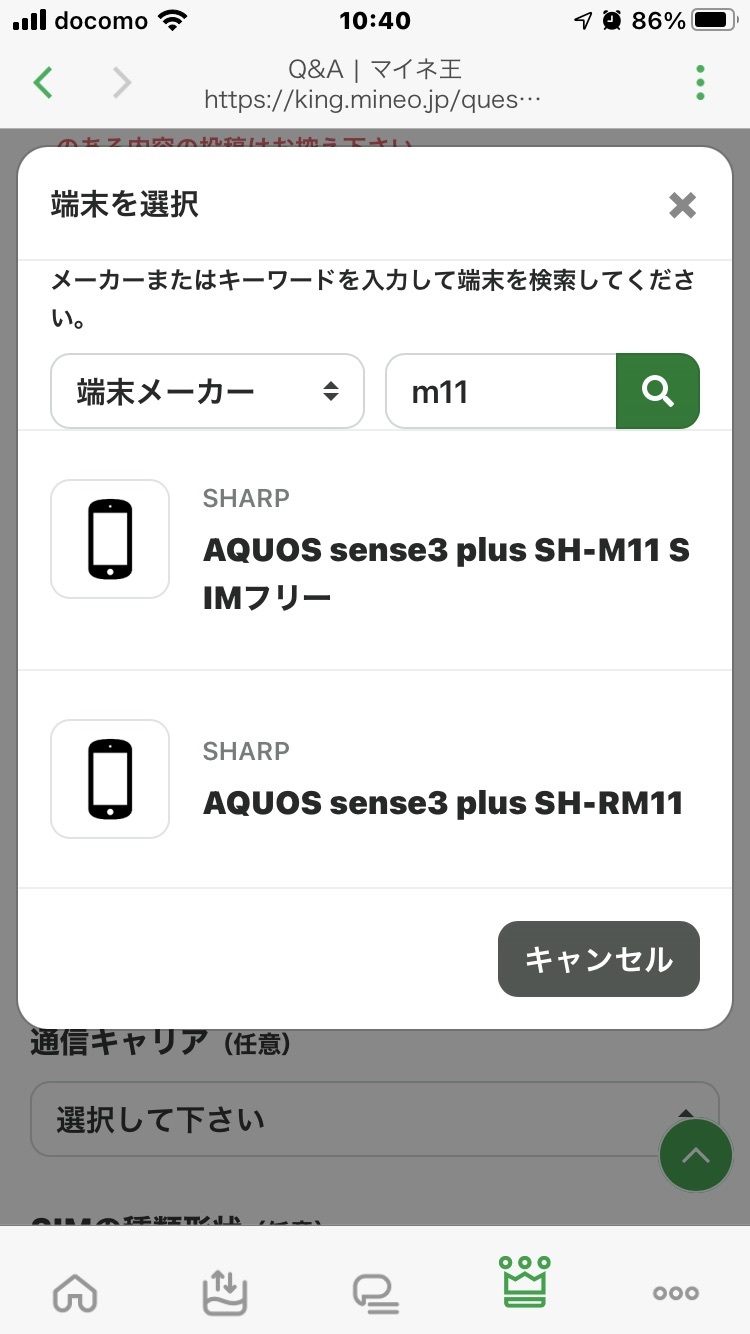The image size is (750, 1334).
Task: Open the chat bubbles tab icon
Action: 375,1292
